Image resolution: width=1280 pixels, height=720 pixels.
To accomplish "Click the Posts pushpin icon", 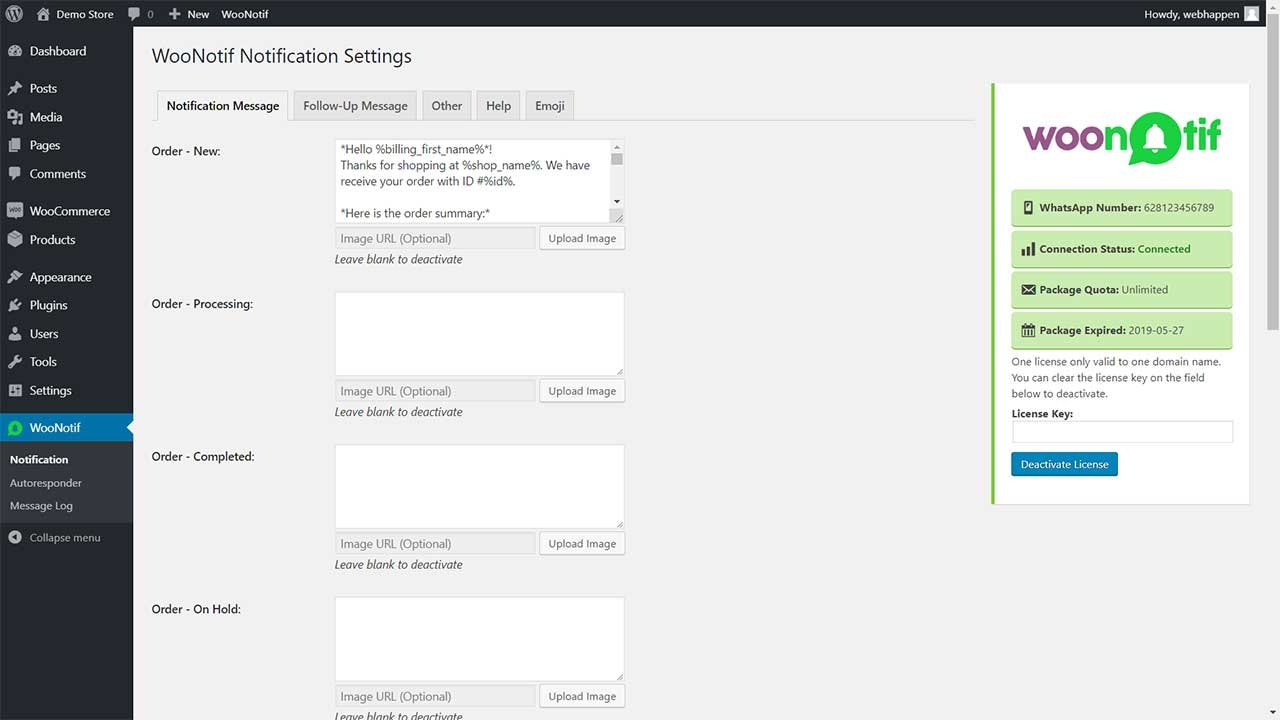I will click(x=15, y=88).
